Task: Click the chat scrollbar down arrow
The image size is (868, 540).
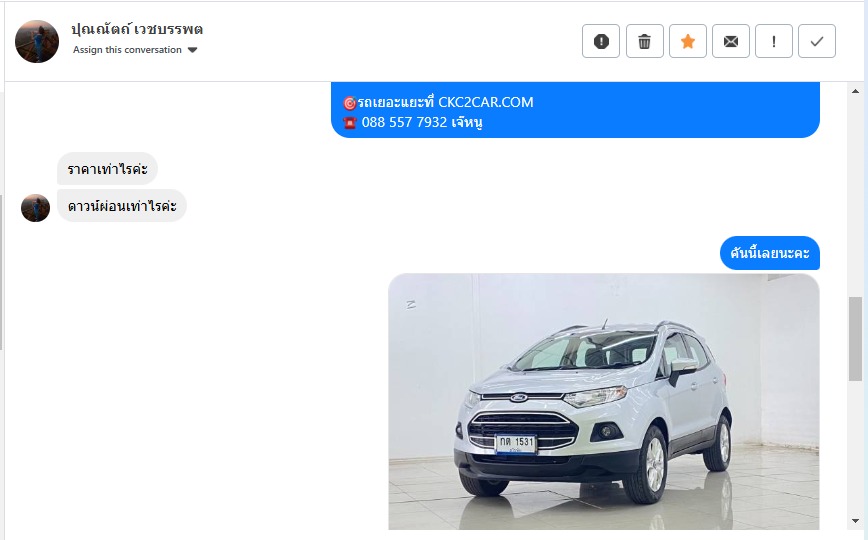Action: (855, 521)
